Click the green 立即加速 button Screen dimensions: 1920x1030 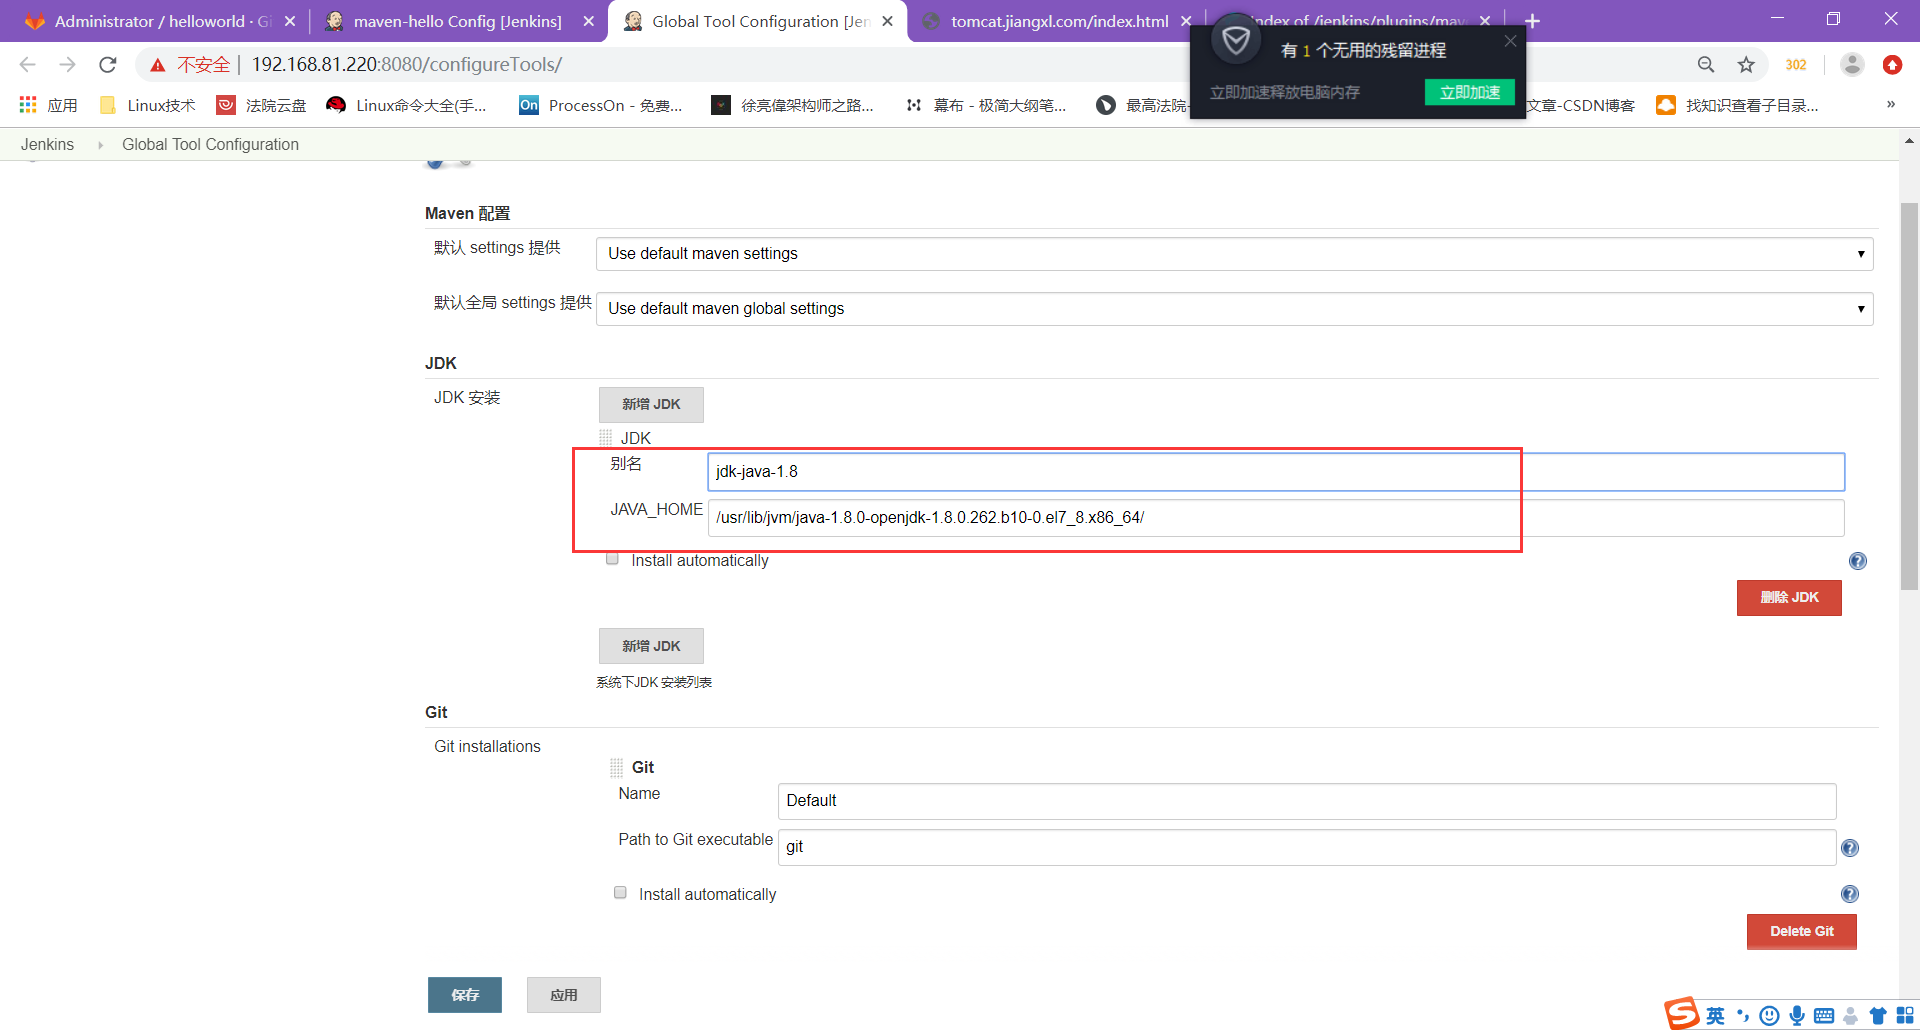(1469, 92)
